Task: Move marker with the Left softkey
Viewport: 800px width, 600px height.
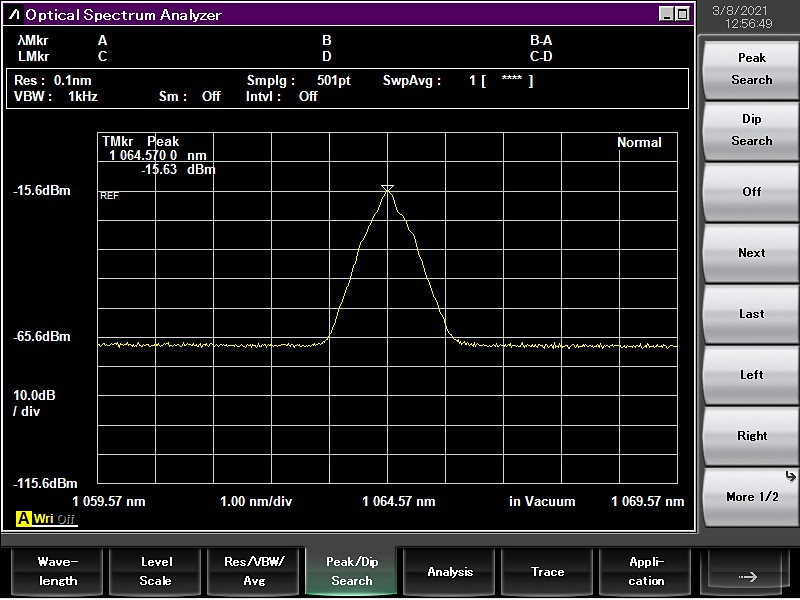Action: (x=751, y=375)
